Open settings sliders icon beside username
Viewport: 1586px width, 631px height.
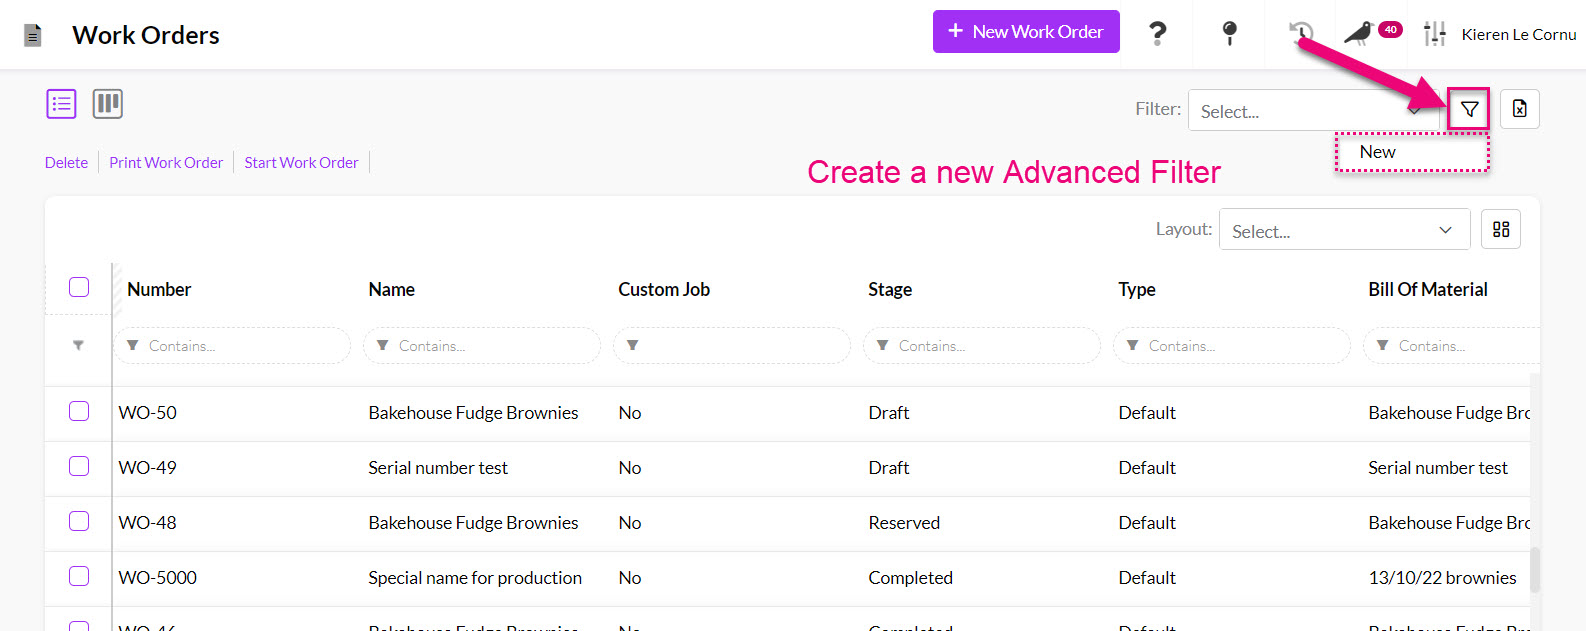point(1435,34)
